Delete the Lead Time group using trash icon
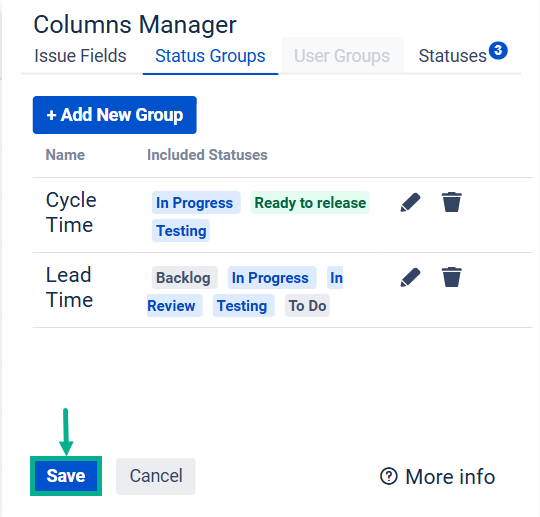540x517 pixels. pyautogui.click(x=451, y=277)
